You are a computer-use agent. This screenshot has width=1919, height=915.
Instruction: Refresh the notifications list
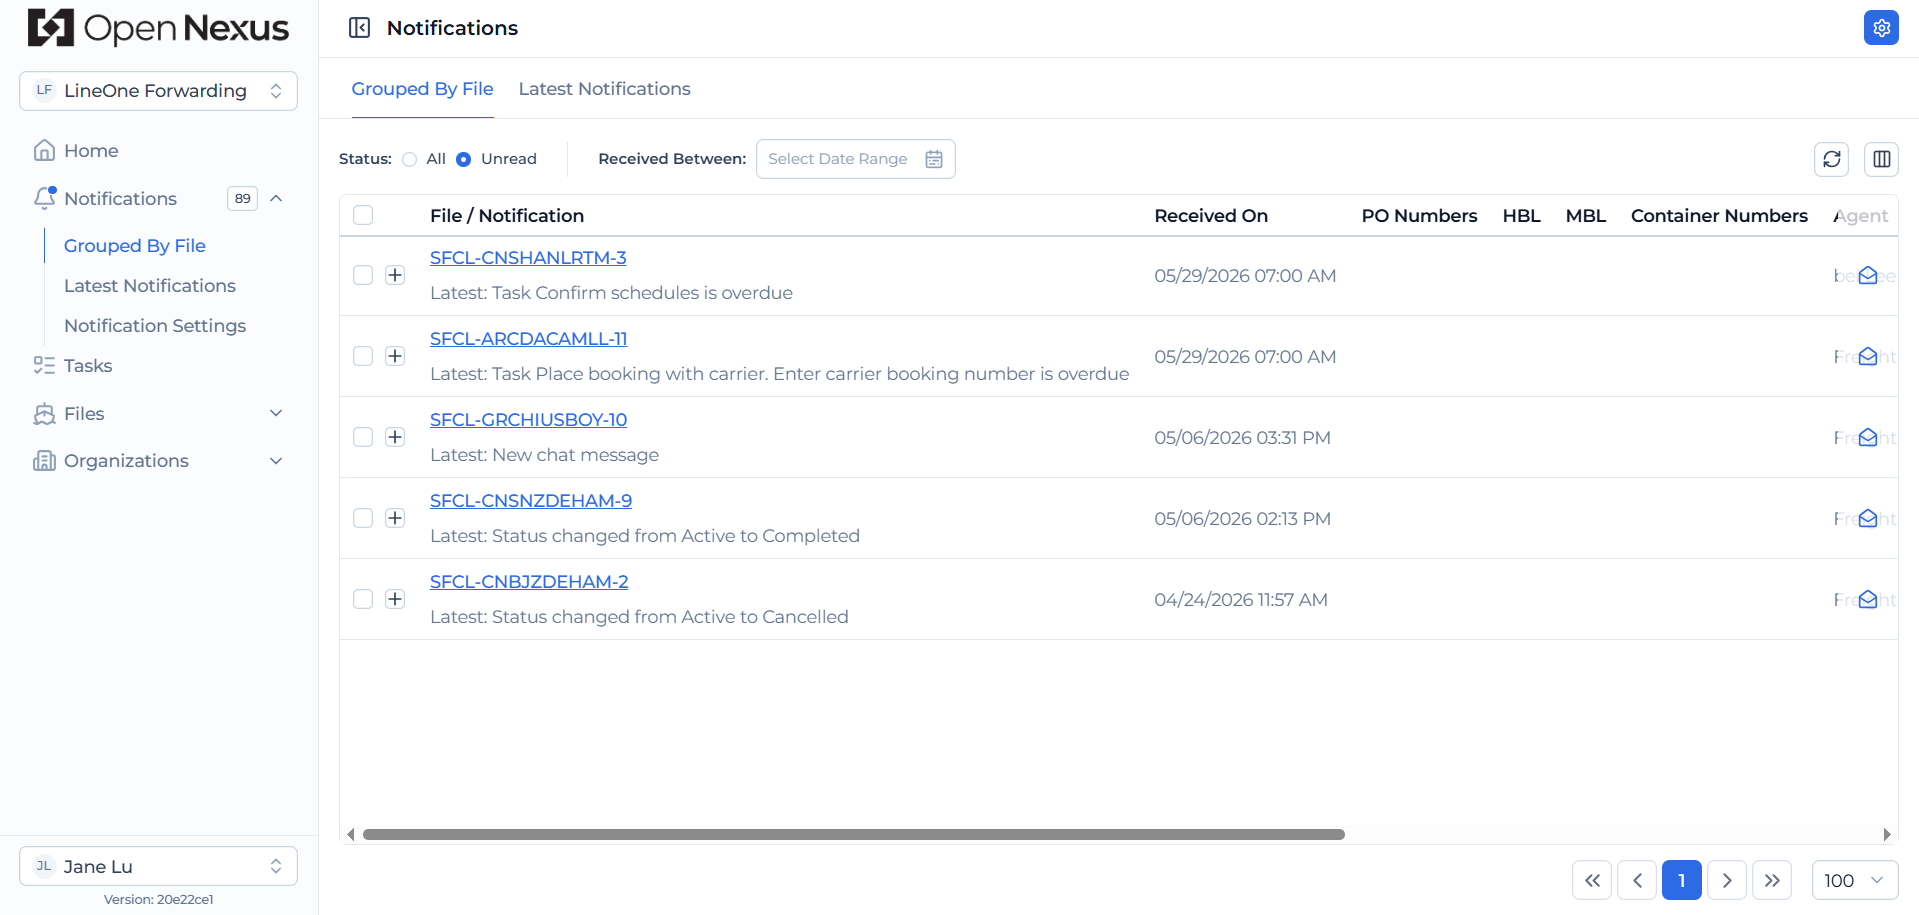click(x=1831, y=159)
